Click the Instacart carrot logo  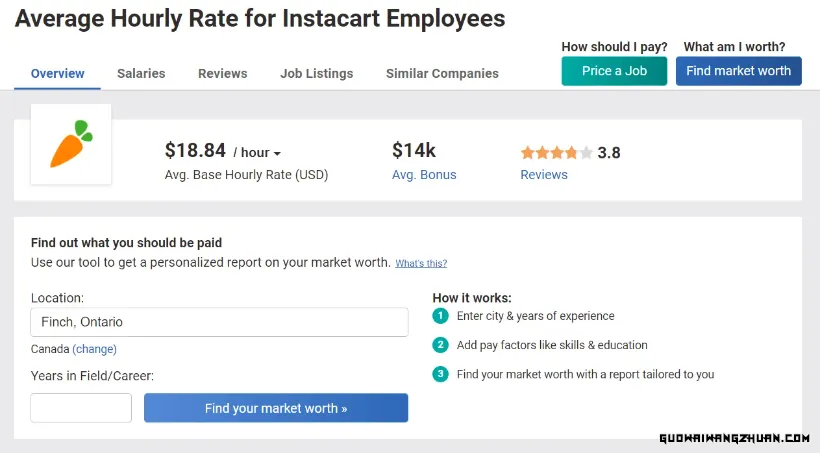point(71,144)
